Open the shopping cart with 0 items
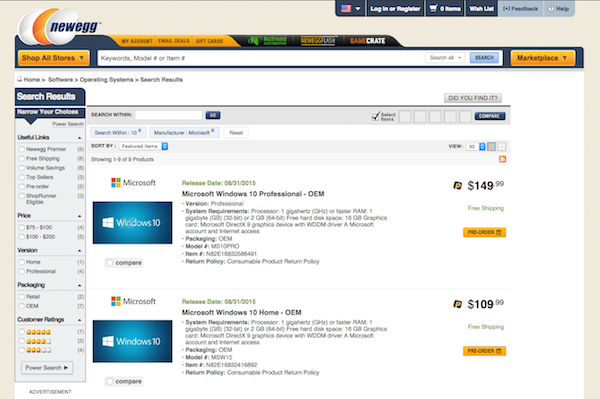Image resolution: width=600 pixels, height=399 pixels. click(445, 8)
